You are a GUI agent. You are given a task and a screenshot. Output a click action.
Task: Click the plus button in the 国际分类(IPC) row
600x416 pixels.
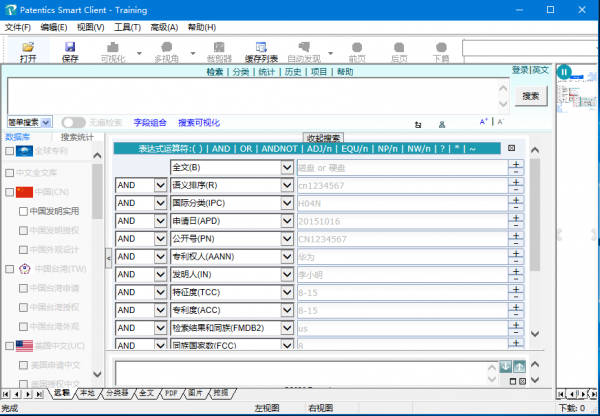click(516, 200)
